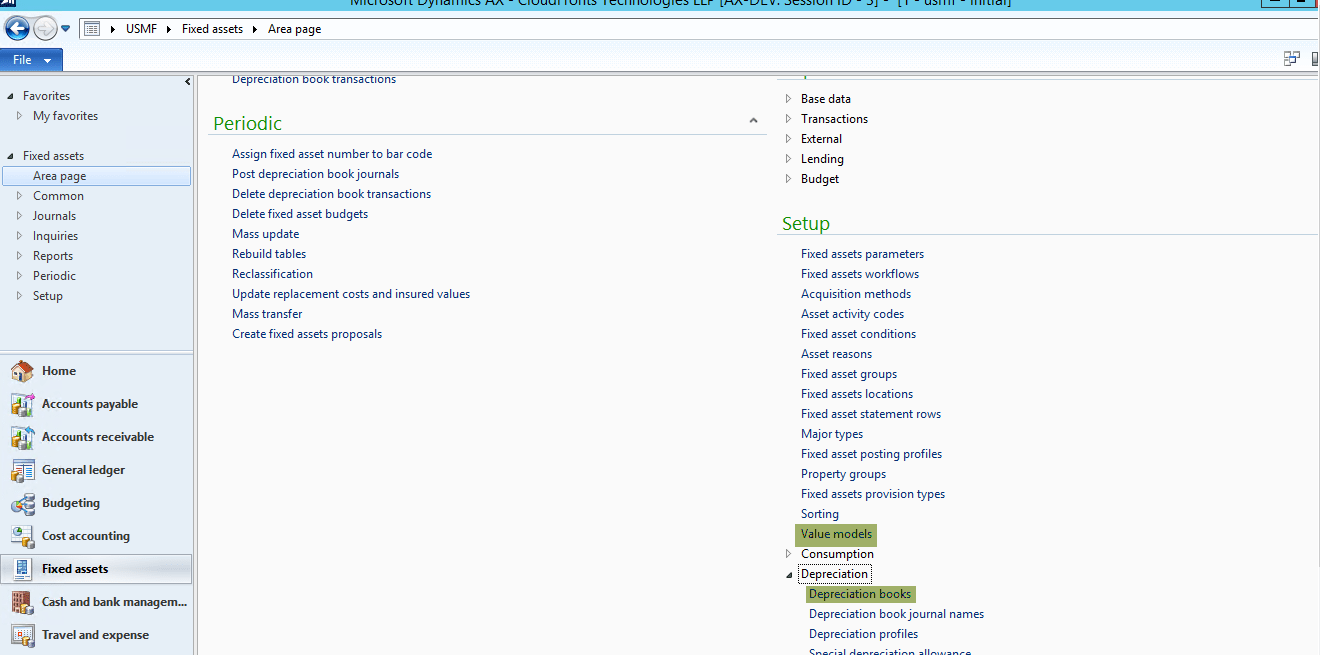This screenshot has width=1320, height=655.
Task: Open Depreciation profiles link
Action: 863,634
